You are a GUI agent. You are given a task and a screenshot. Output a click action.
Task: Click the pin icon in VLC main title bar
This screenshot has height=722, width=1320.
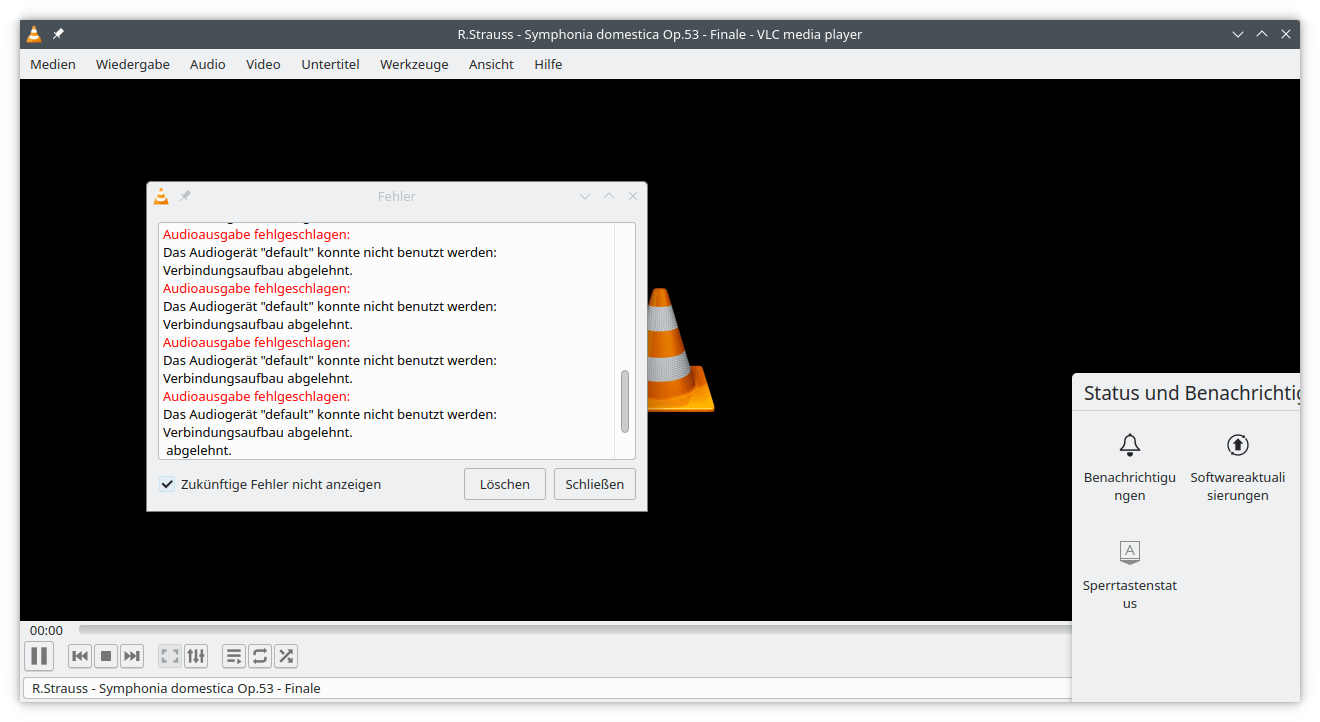click(x=58, y=34)
